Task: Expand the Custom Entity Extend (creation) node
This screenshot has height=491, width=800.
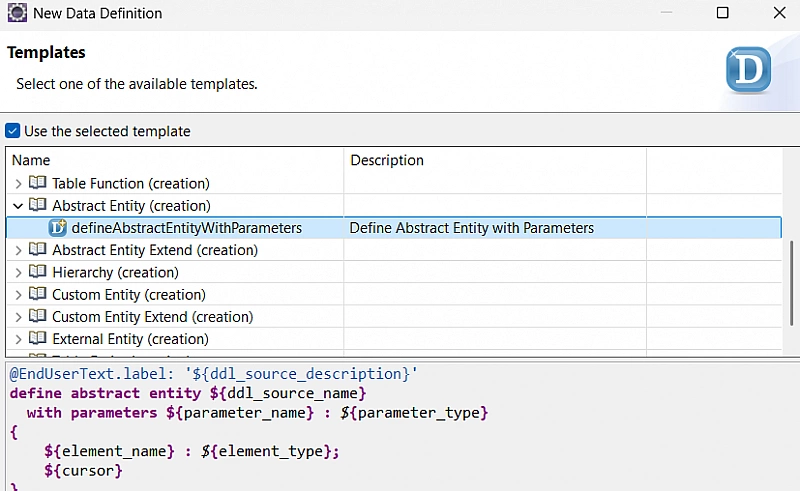Action: coord(18,317)
